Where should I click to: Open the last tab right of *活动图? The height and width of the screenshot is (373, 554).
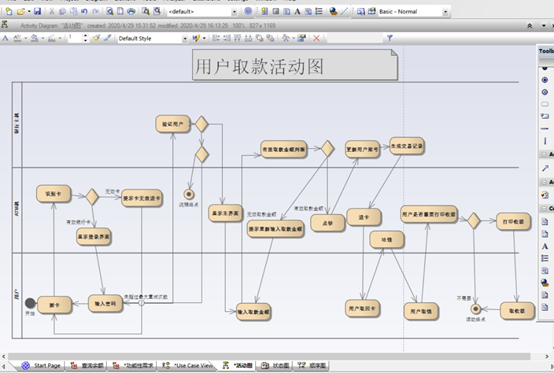point(312,366)
